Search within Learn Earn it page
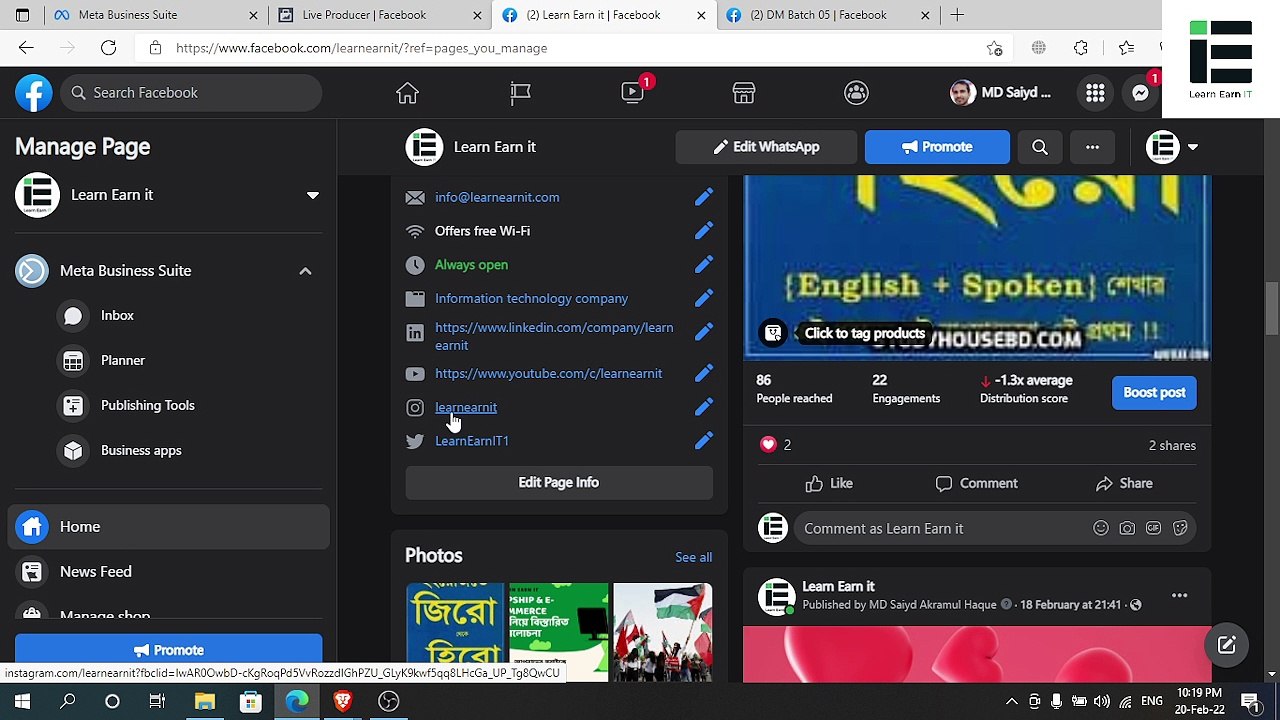1280x720 pixels. tap(1040, 147)
